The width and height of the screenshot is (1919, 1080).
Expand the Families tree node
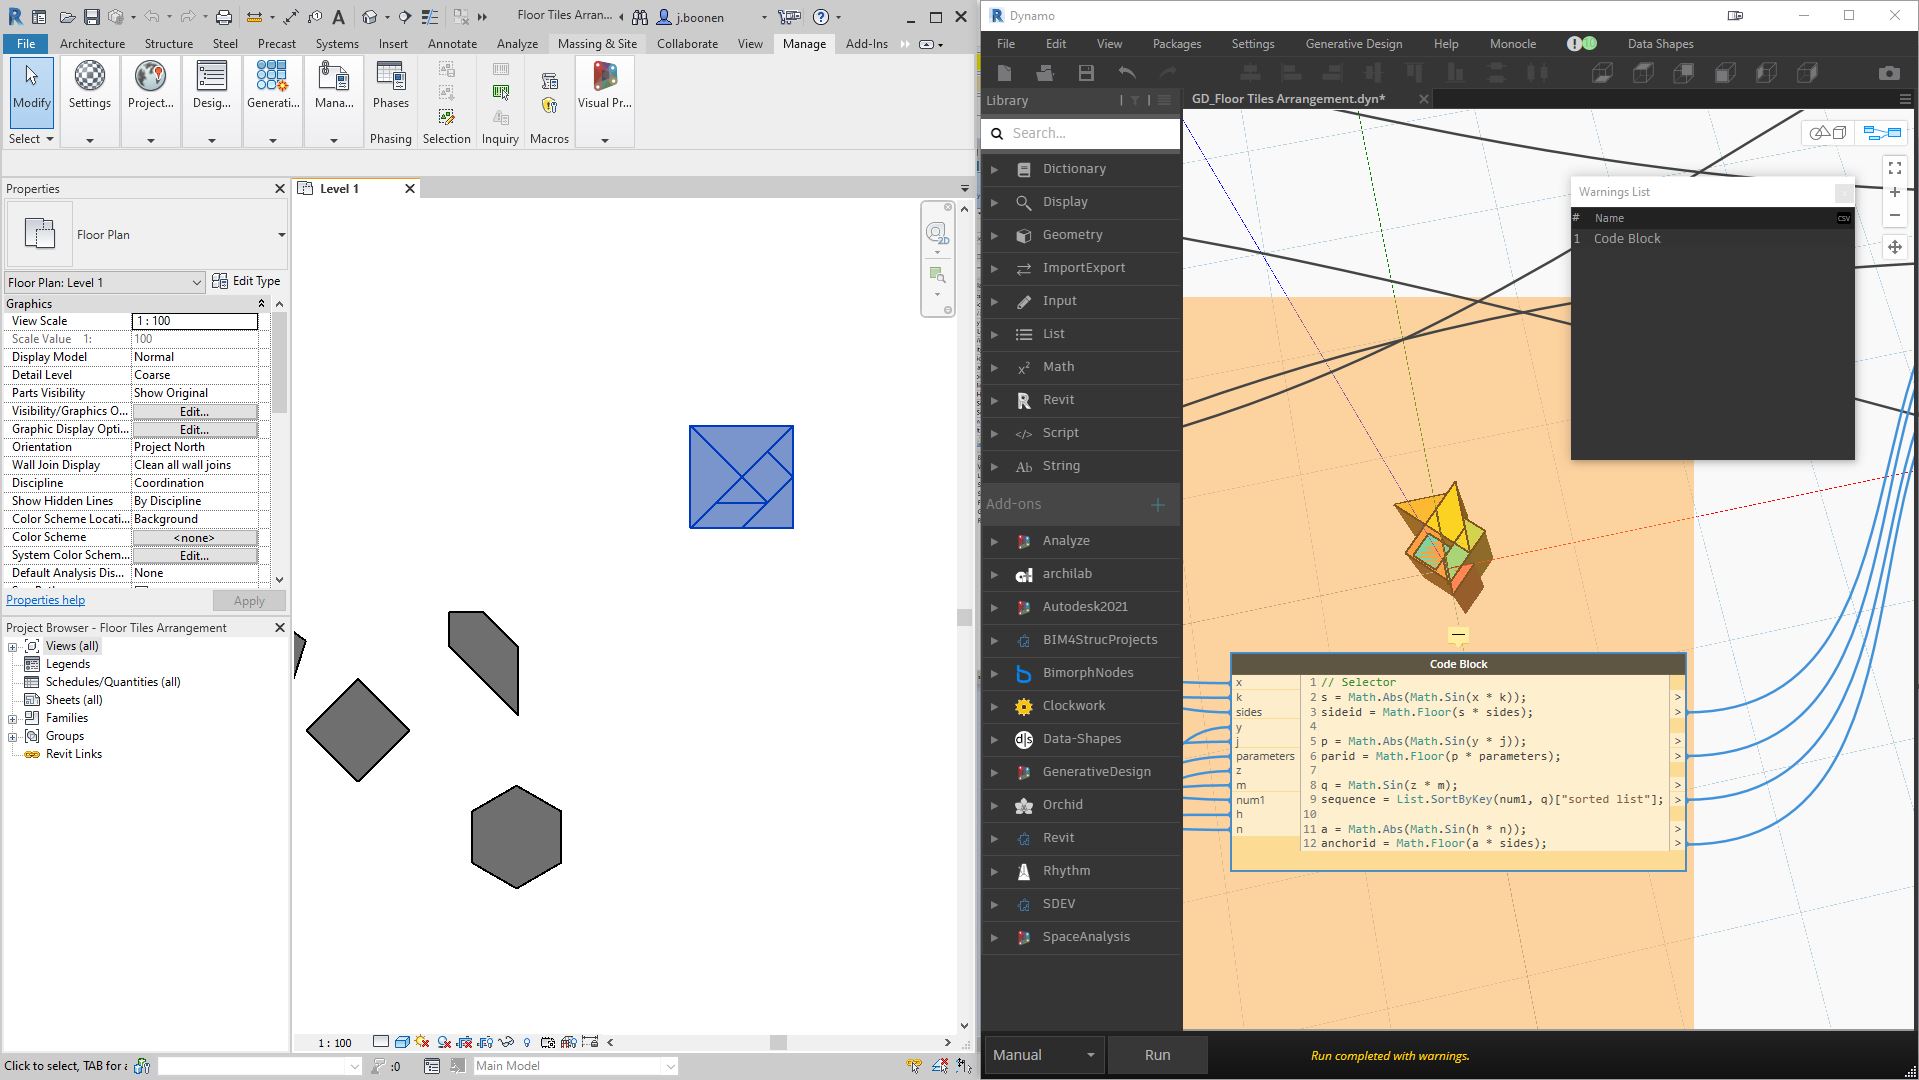click(x=13, y=718)
